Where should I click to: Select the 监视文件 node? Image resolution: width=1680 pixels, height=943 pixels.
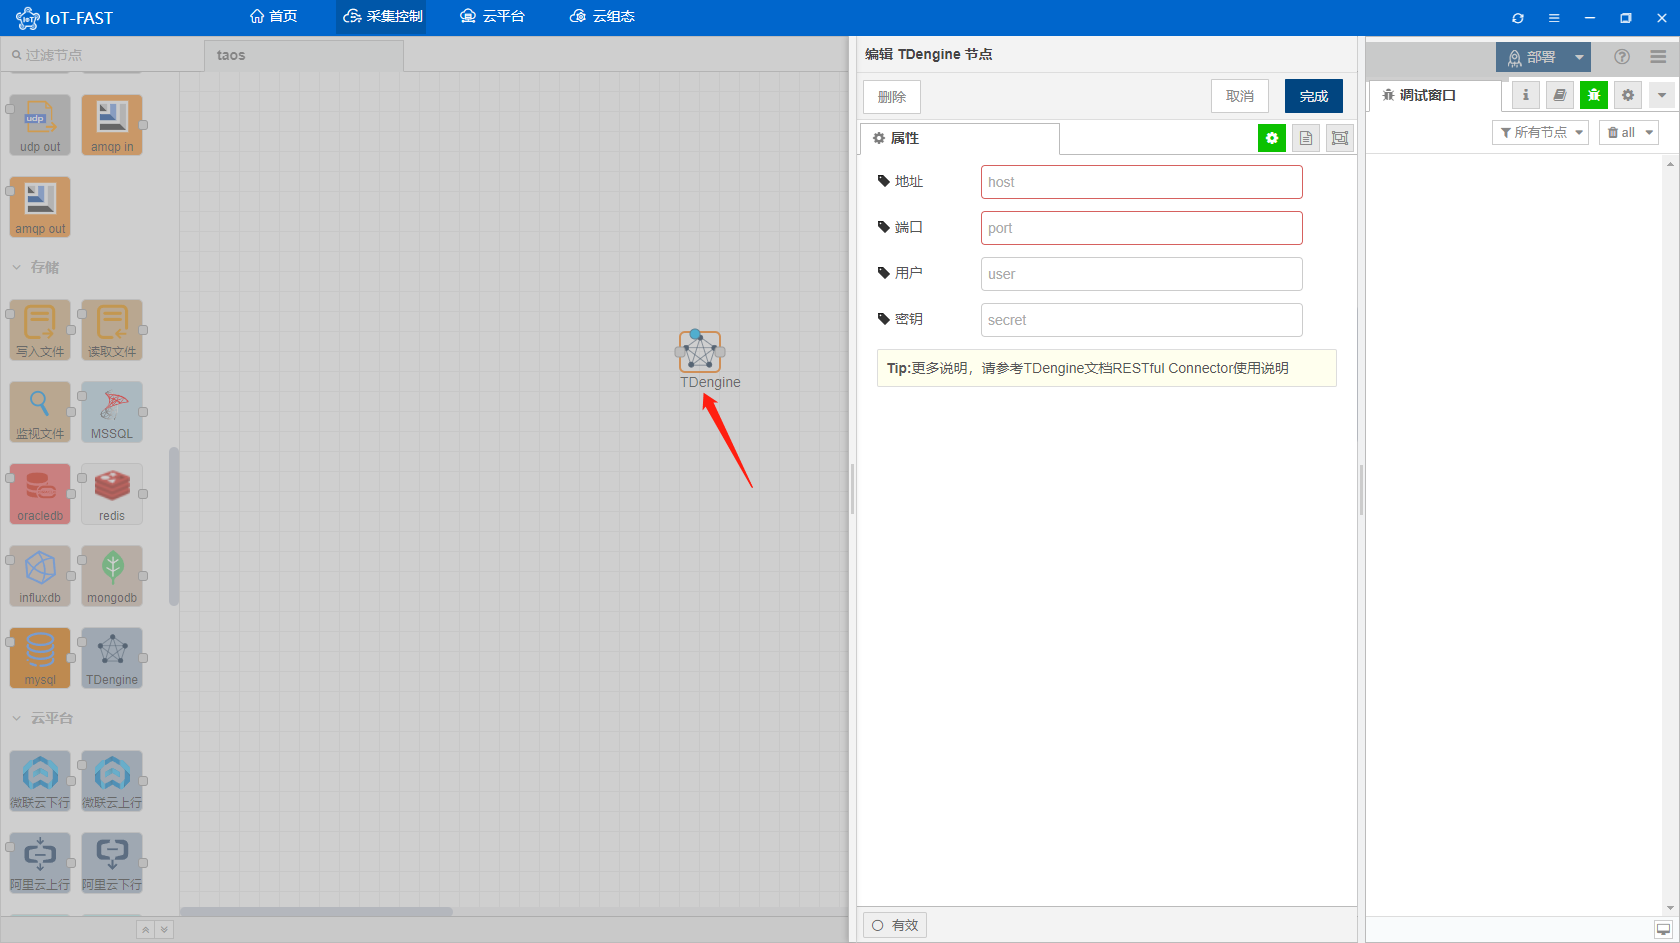(40, 412)
